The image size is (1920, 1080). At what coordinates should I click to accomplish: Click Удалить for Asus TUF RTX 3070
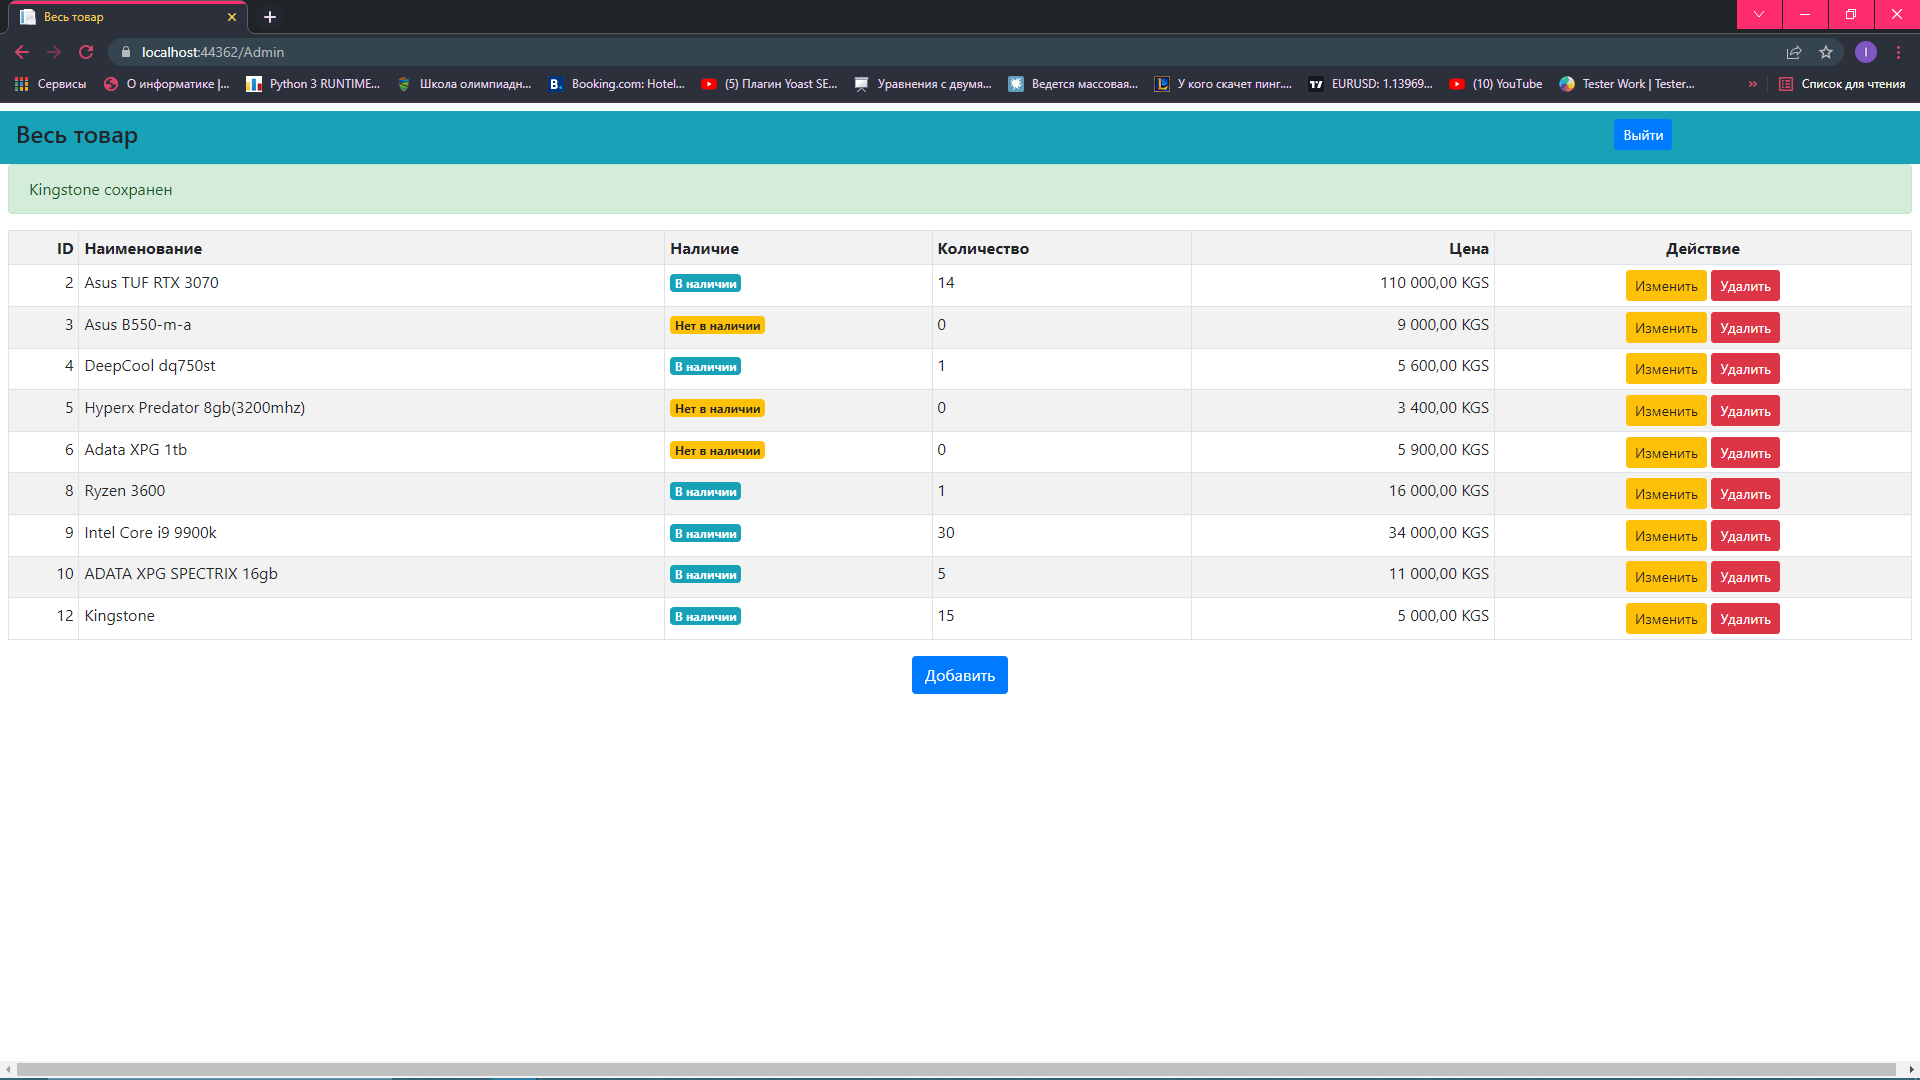coord(1745,286)
